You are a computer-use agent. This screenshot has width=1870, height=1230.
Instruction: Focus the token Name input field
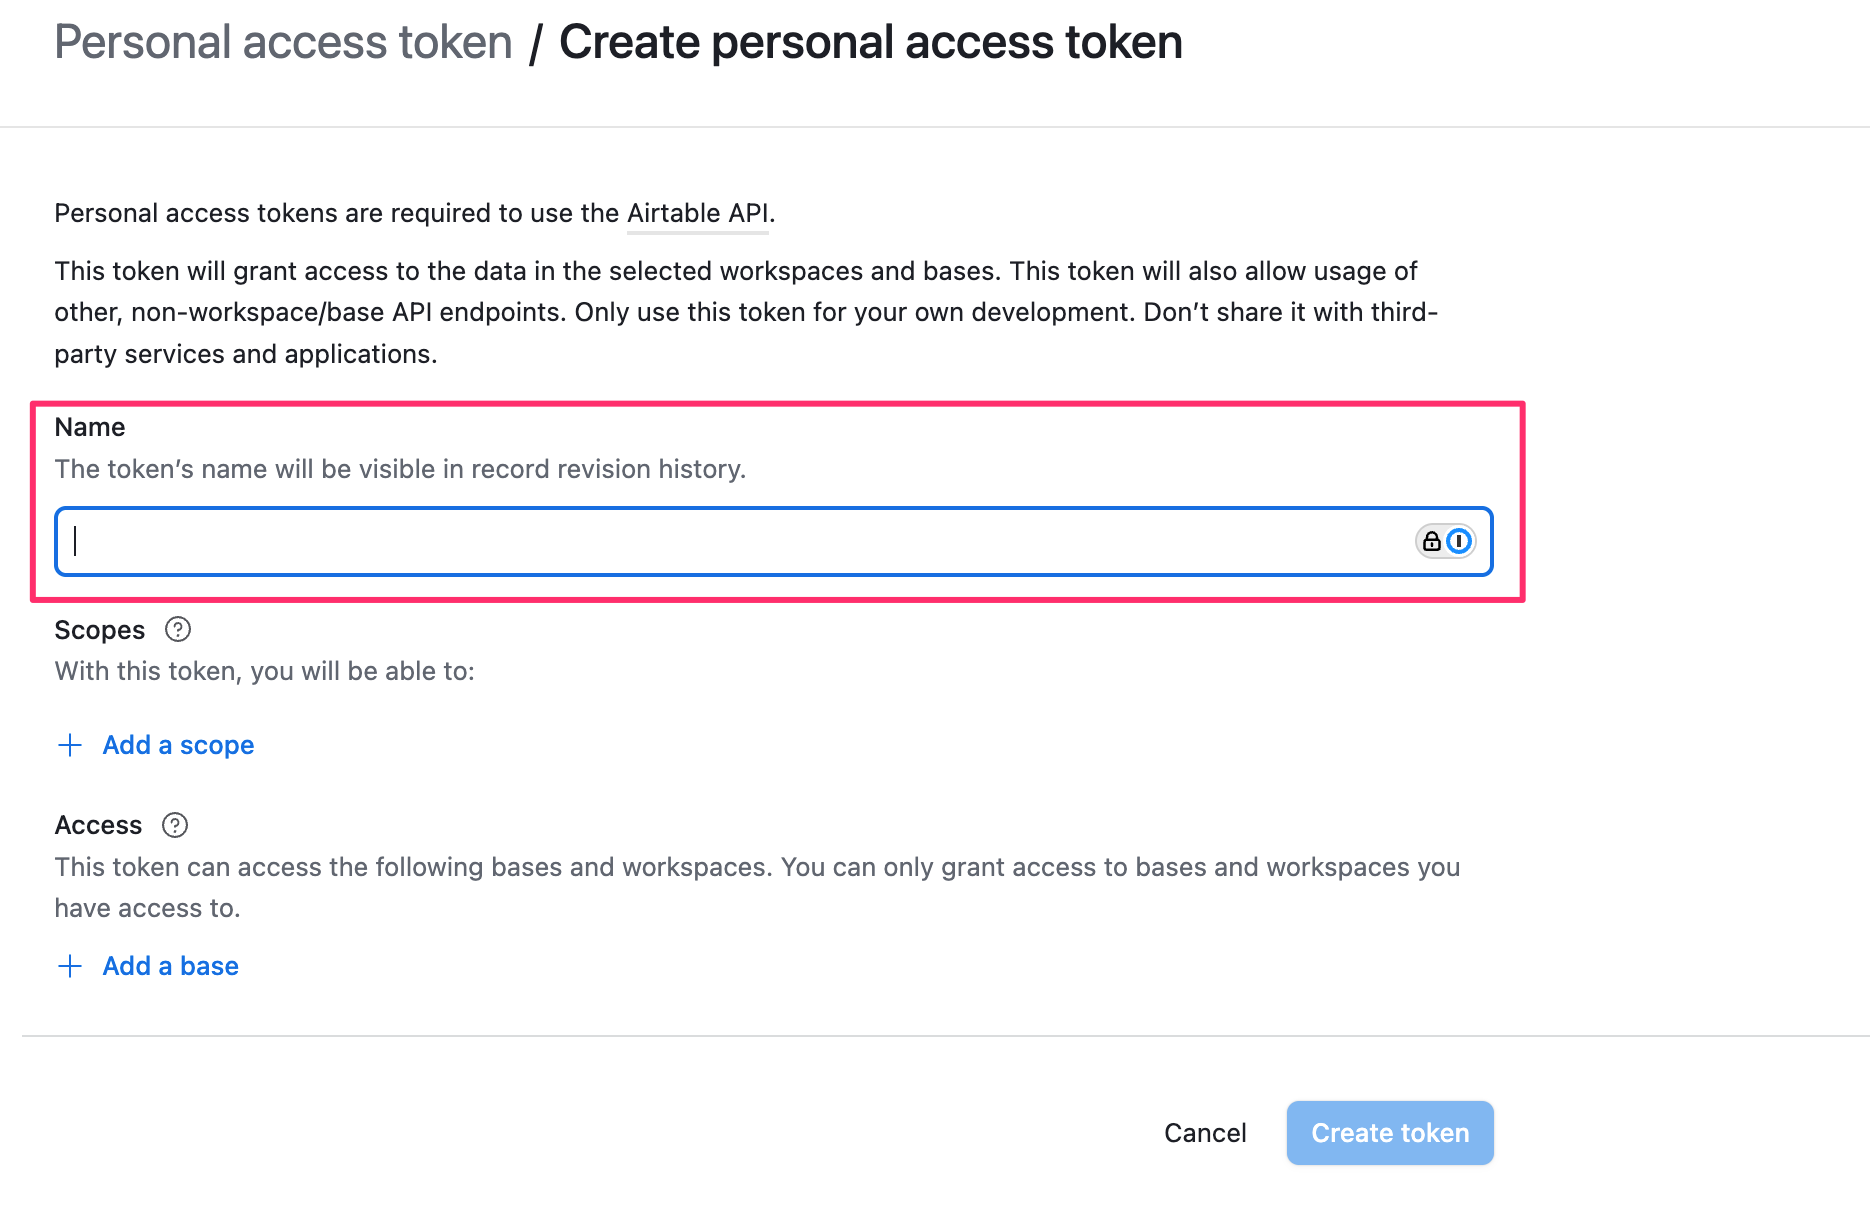[x=774, y=541]
